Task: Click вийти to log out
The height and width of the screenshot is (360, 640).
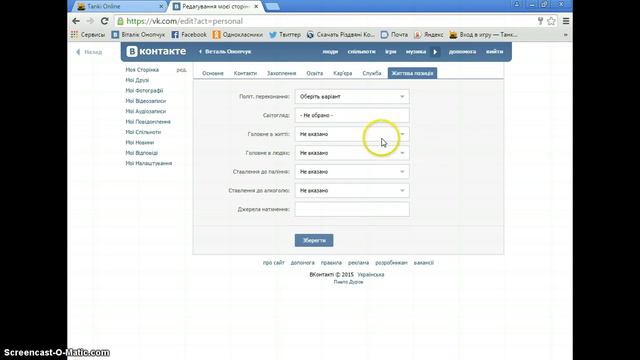Action: tap(494, 52)
